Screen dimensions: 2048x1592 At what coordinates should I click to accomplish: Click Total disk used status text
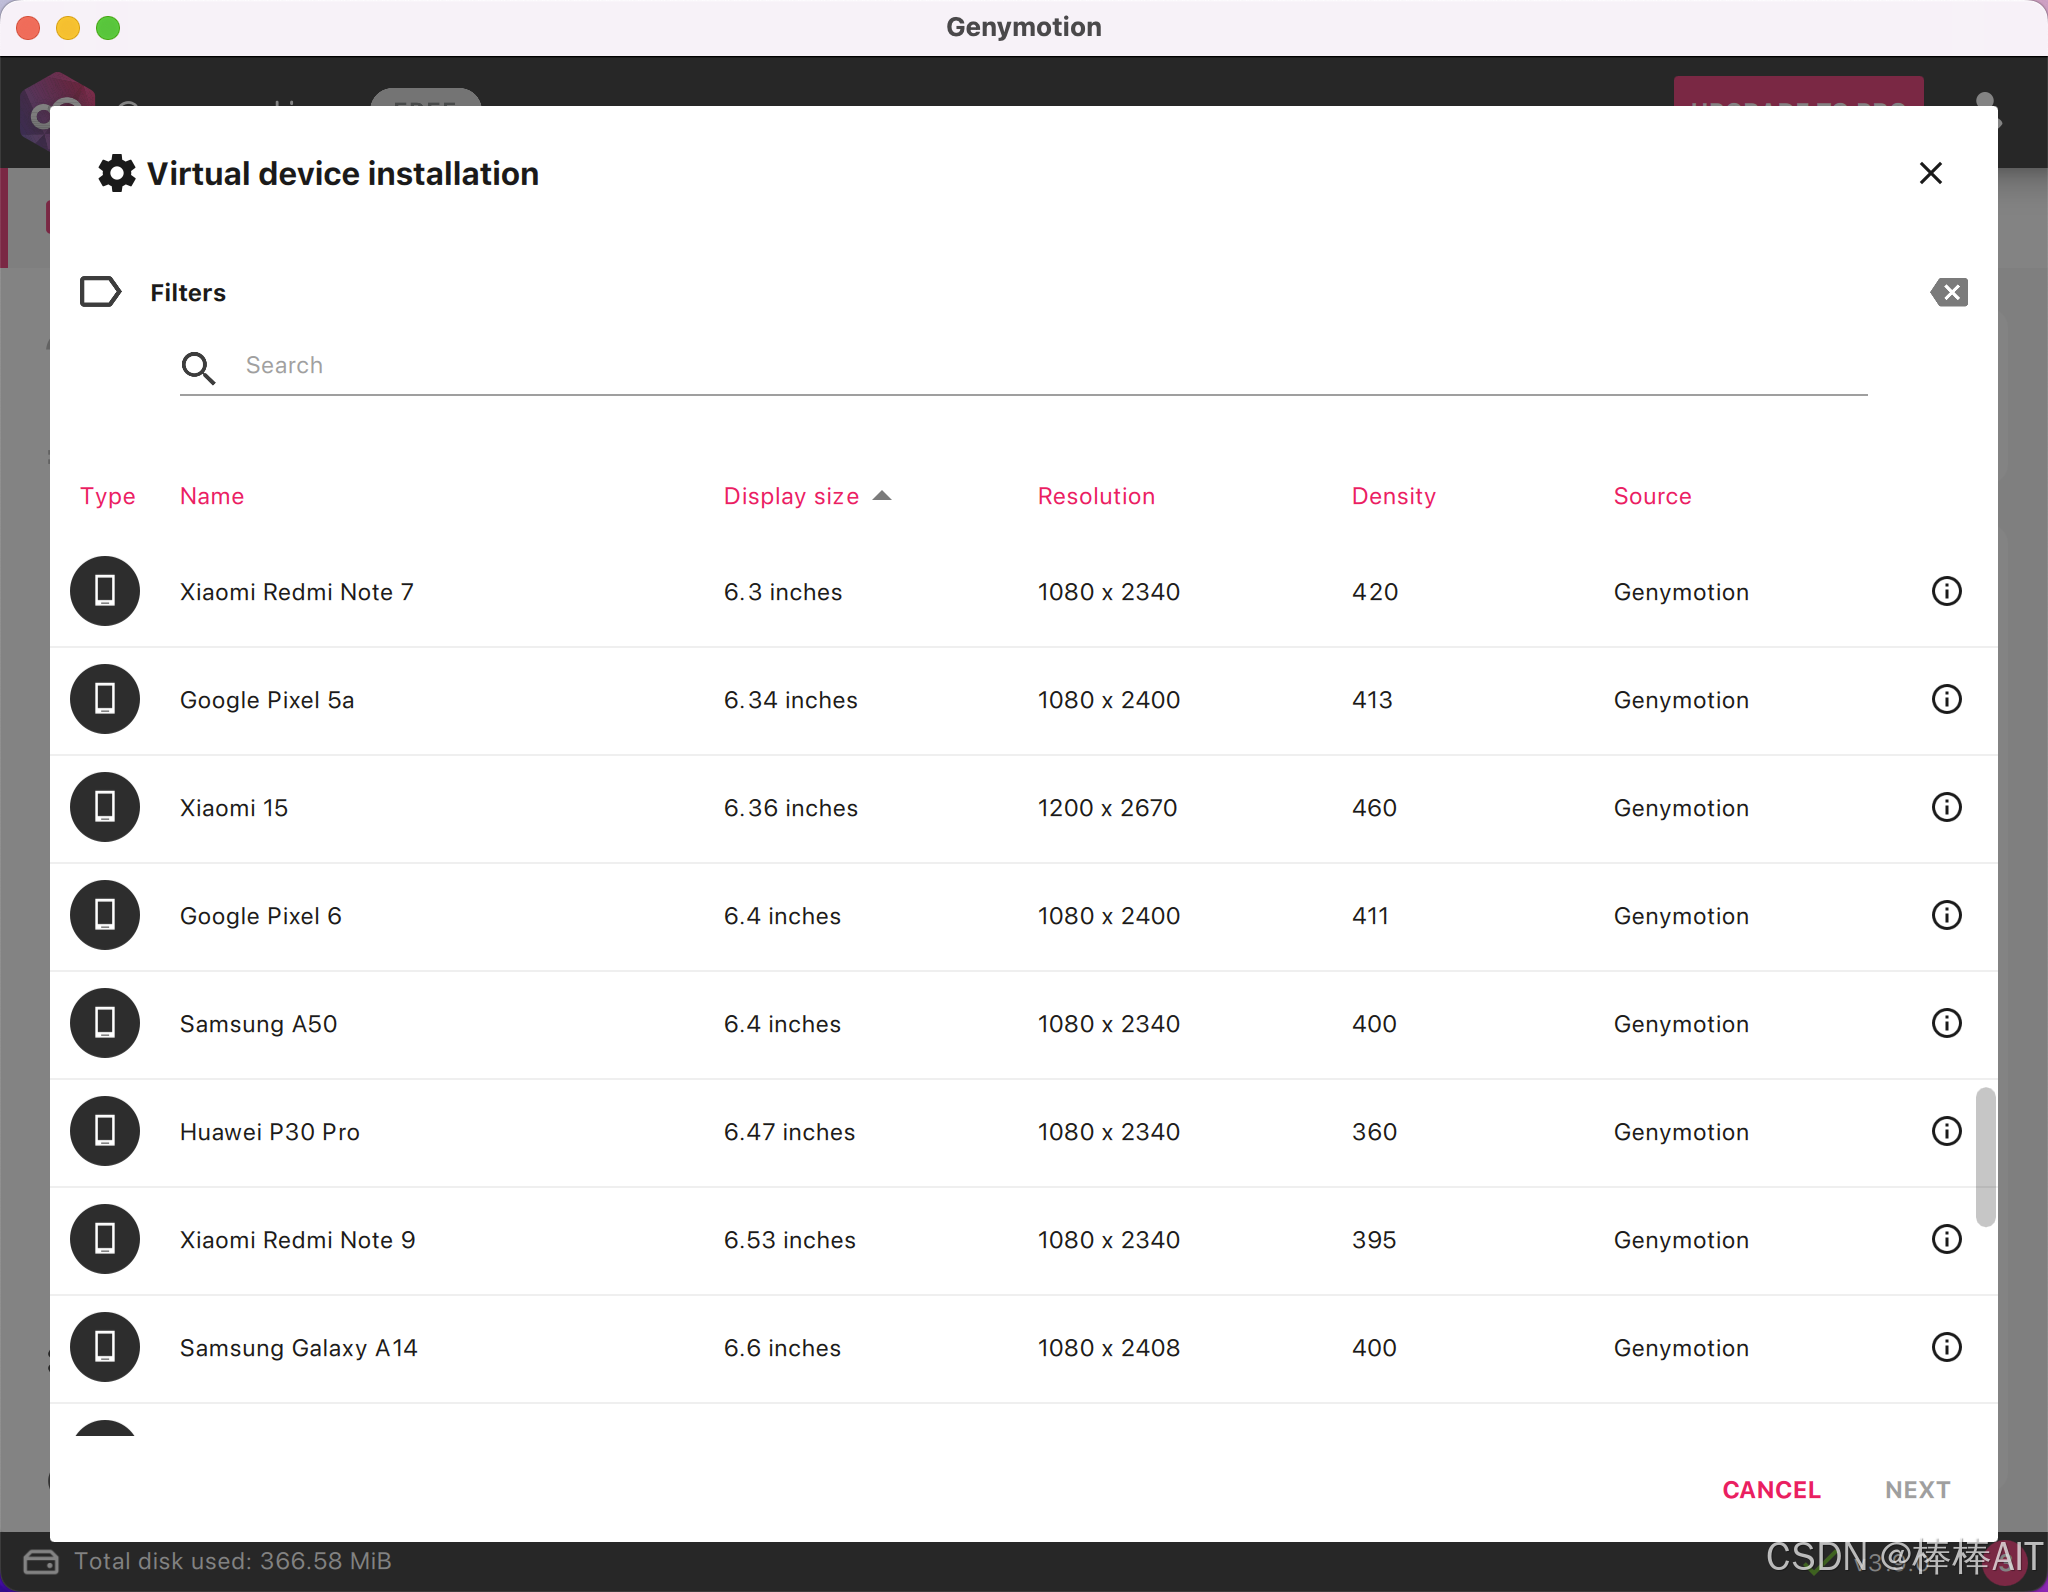tap(233, 1561)
